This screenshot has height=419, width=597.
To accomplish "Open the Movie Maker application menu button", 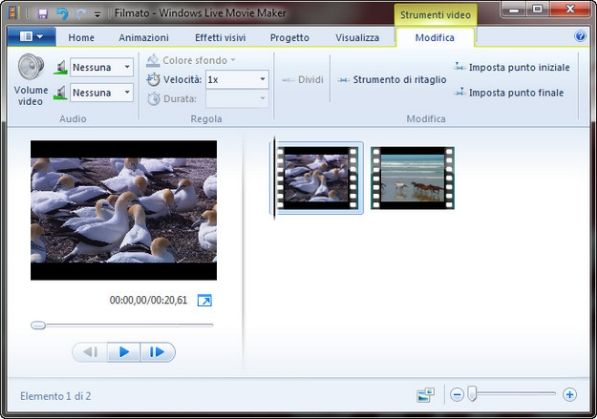I will tap(31, 37).
